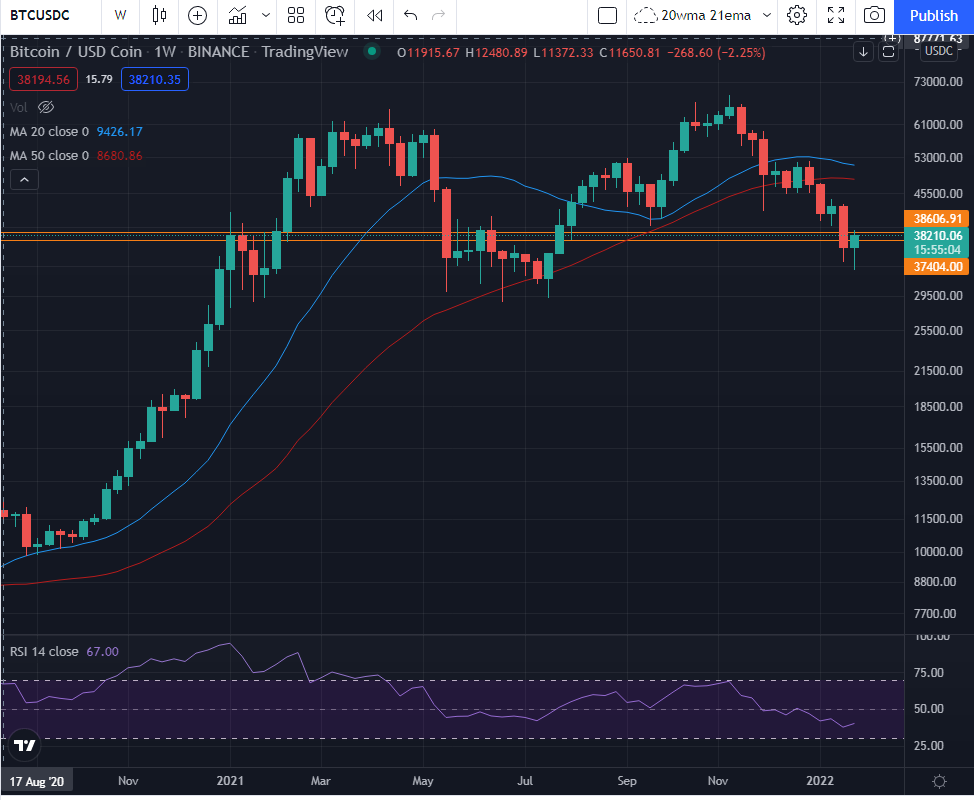Expand the layout name dropdown chevron
Viewport: 974px width, 800px height.
(767, 16)
